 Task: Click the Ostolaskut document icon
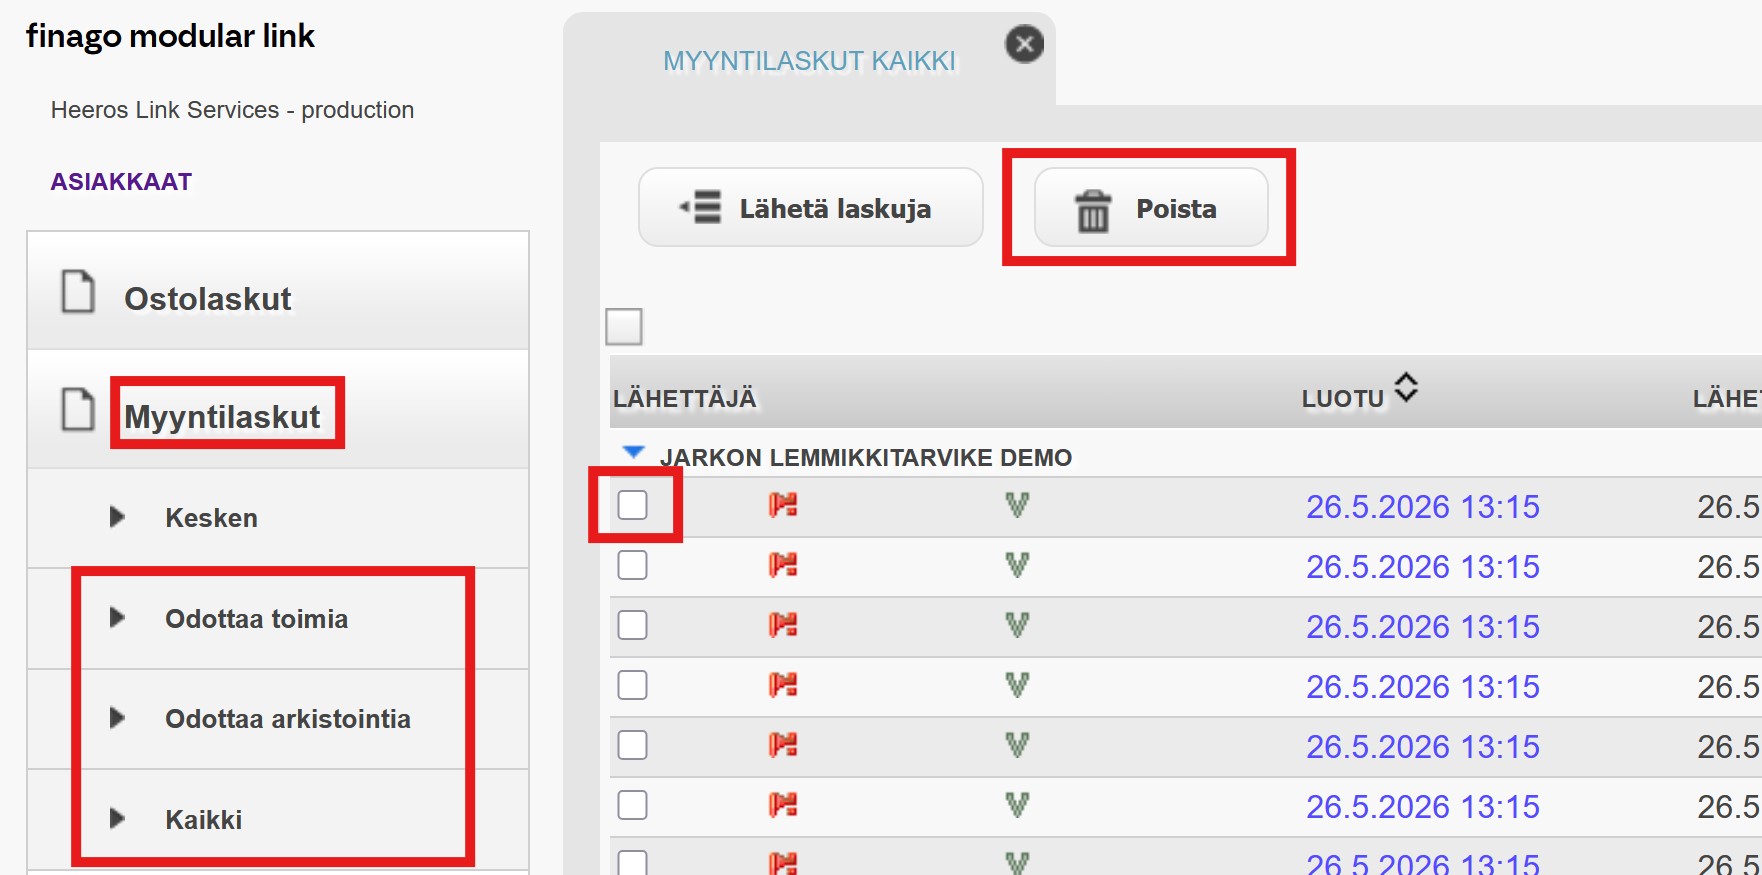point(78,291)
